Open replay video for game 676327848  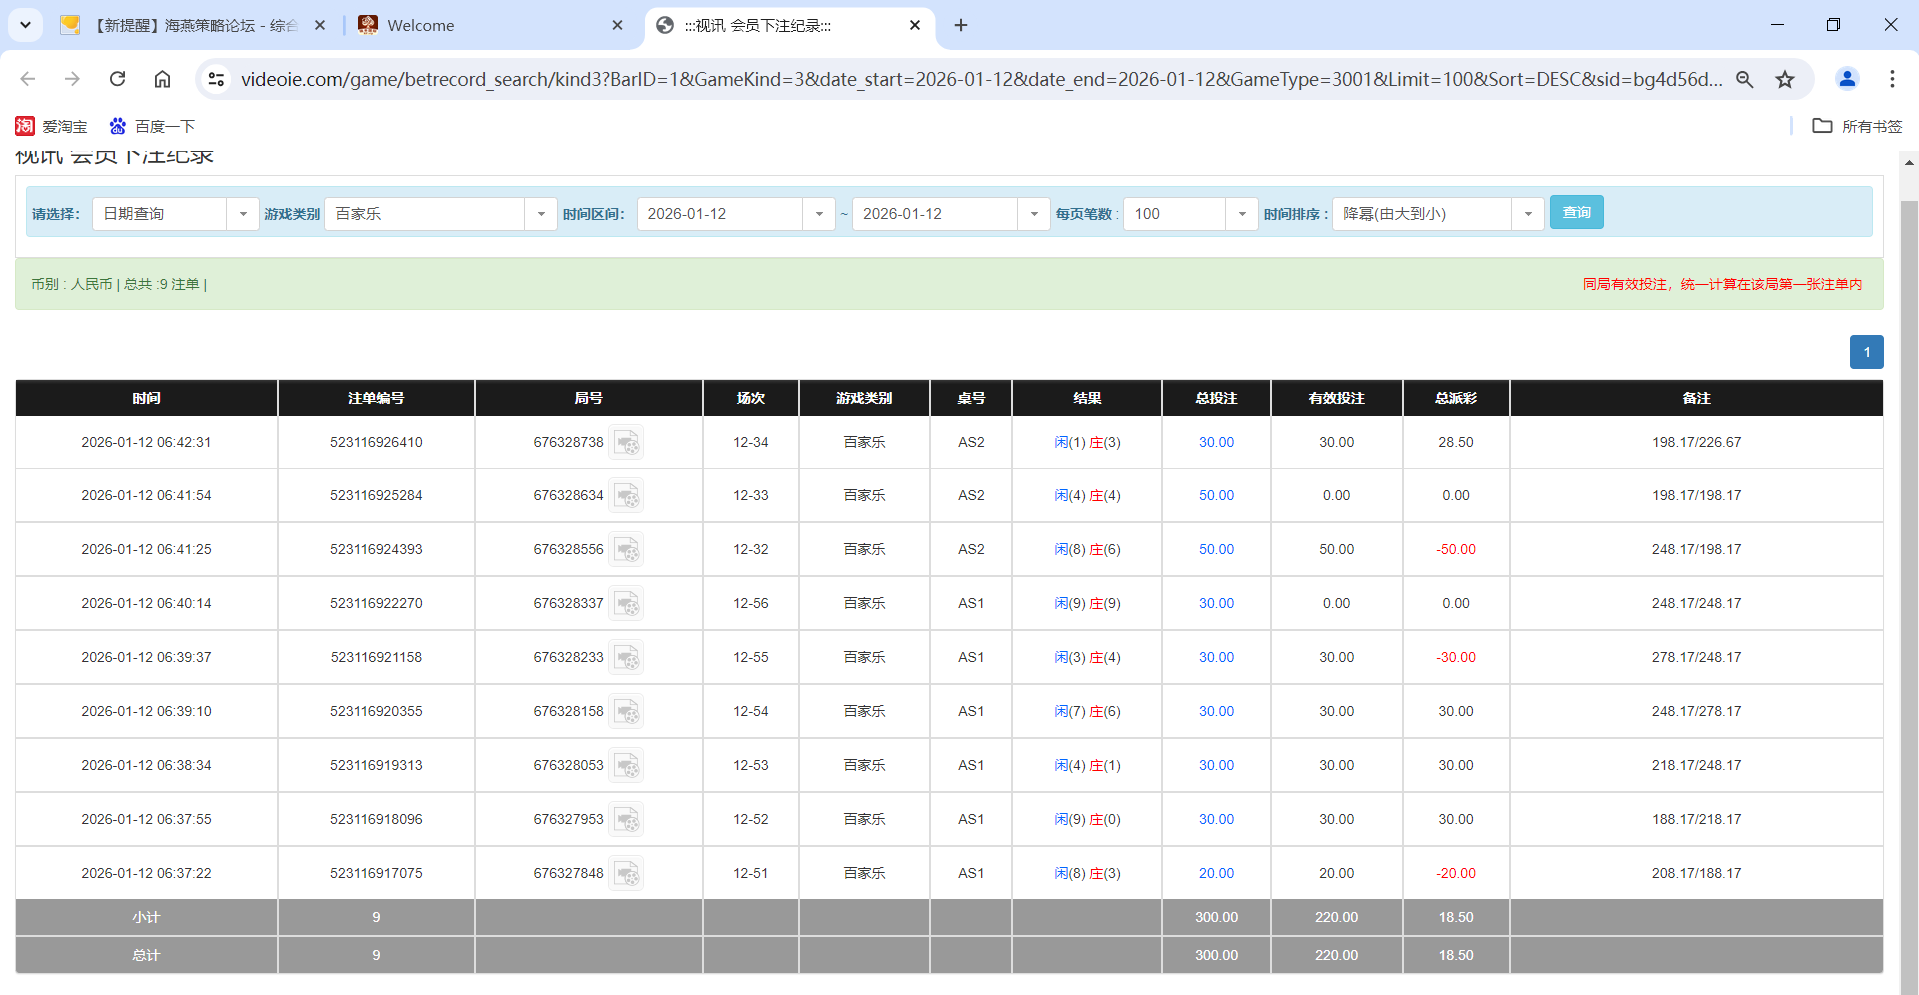pyautogui.click(x=627, y=873)
